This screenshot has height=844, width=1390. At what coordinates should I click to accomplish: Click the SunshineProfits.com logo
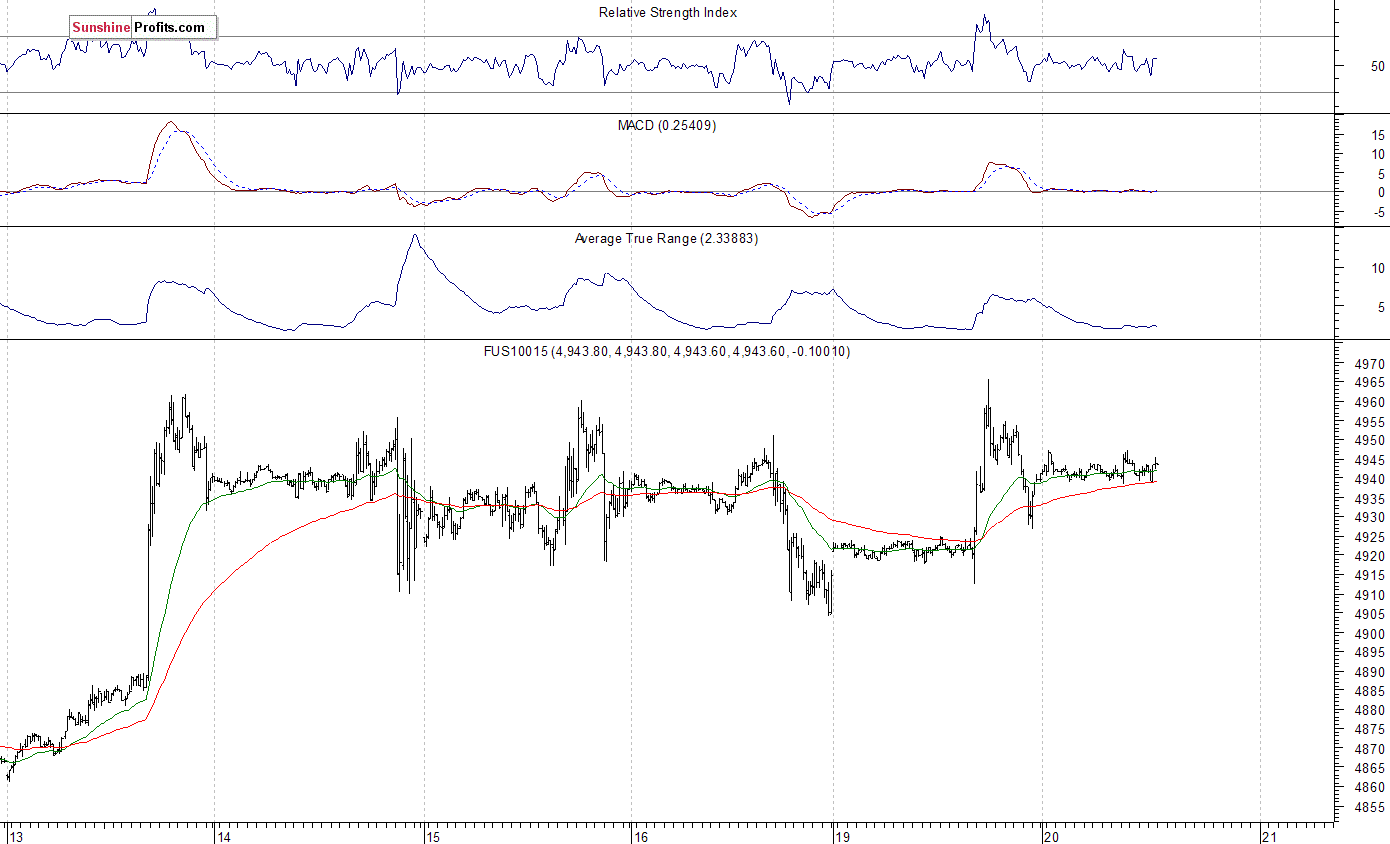point(142,27)
